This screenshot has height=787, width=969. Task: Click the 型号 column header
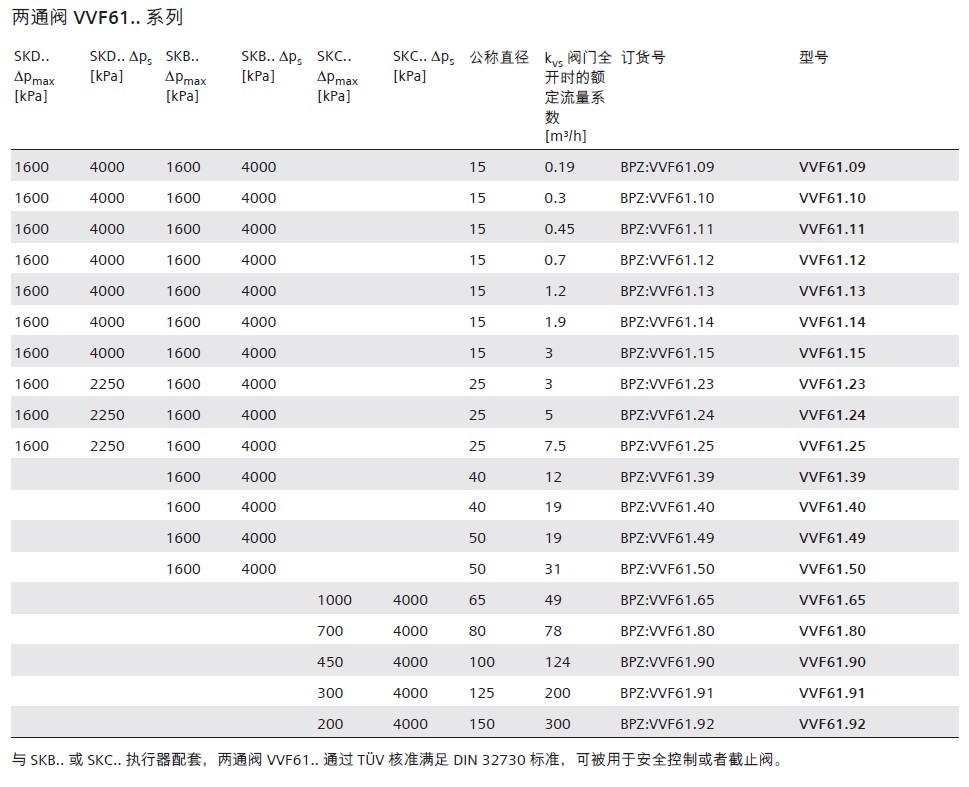coord(813,57)
